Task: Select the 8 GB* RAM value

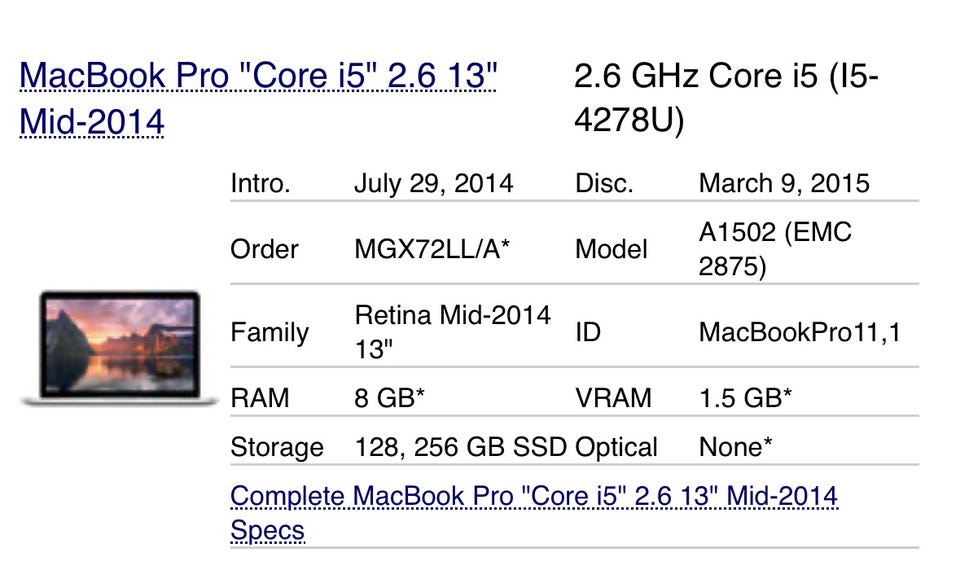Action: point(390,398)
